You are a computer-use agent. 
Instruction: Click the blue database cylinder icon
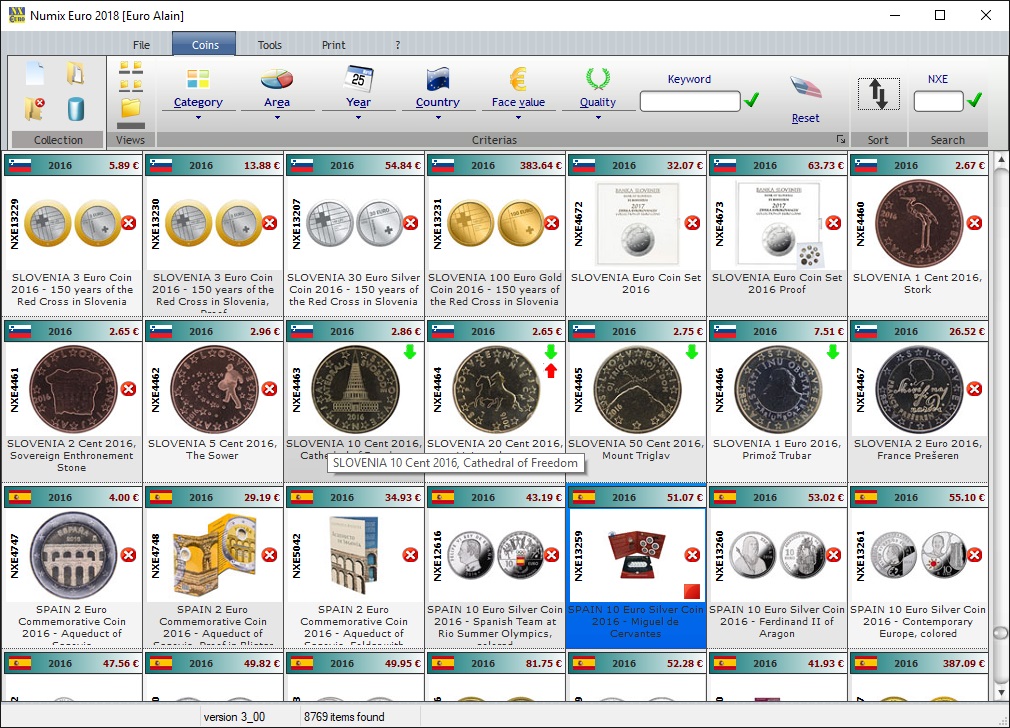click(75, 108)
